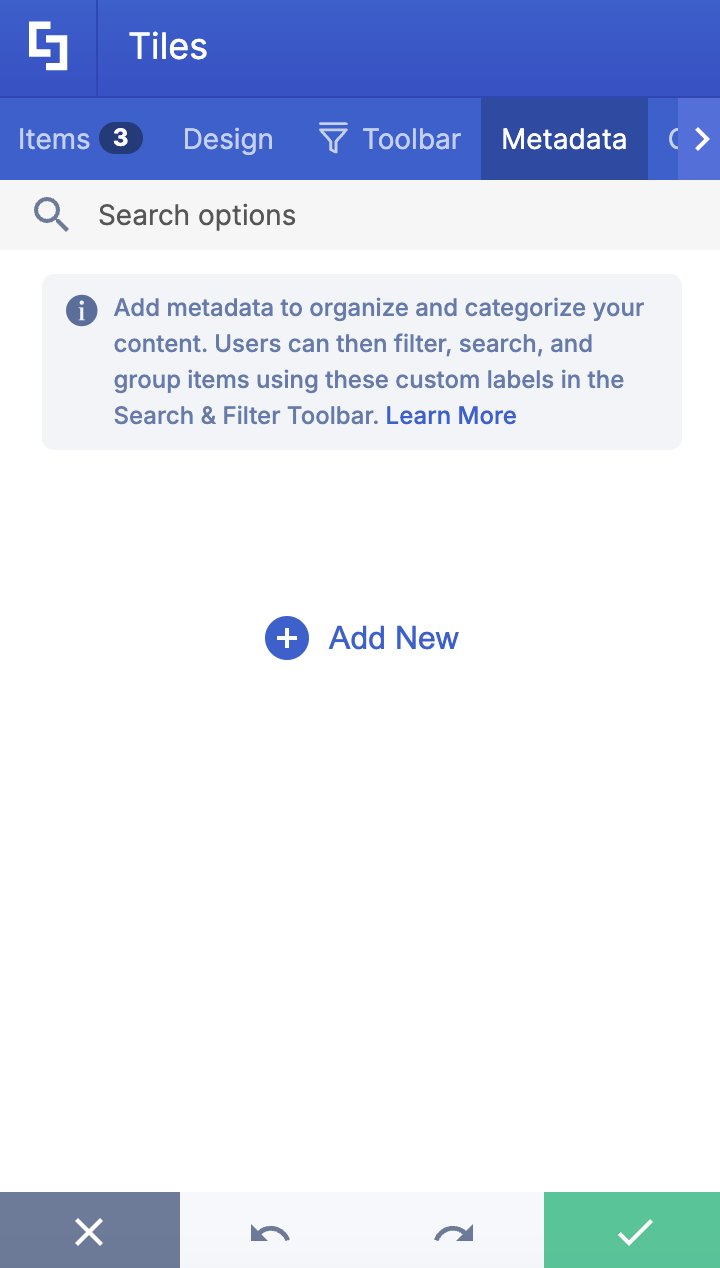Select the Metadata tab
Viewport: 720px width, 1268px height.
(x=564, y=139)
